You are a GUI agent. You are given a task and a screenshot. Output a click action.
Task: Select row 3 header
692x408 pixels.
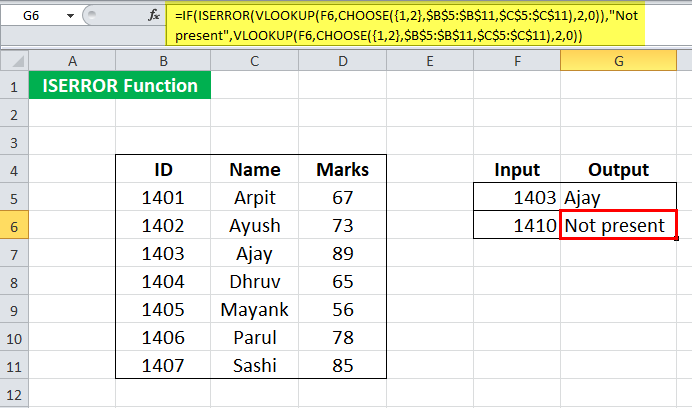point(14,141)
